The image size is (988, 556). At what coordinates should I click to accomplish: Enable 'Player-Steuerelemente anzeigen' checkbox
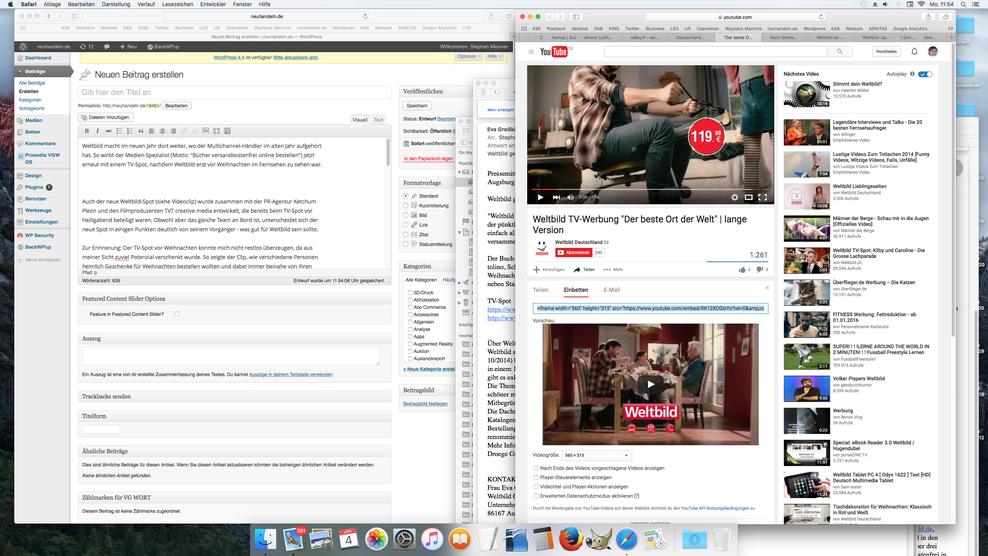[x=536, y=478]
